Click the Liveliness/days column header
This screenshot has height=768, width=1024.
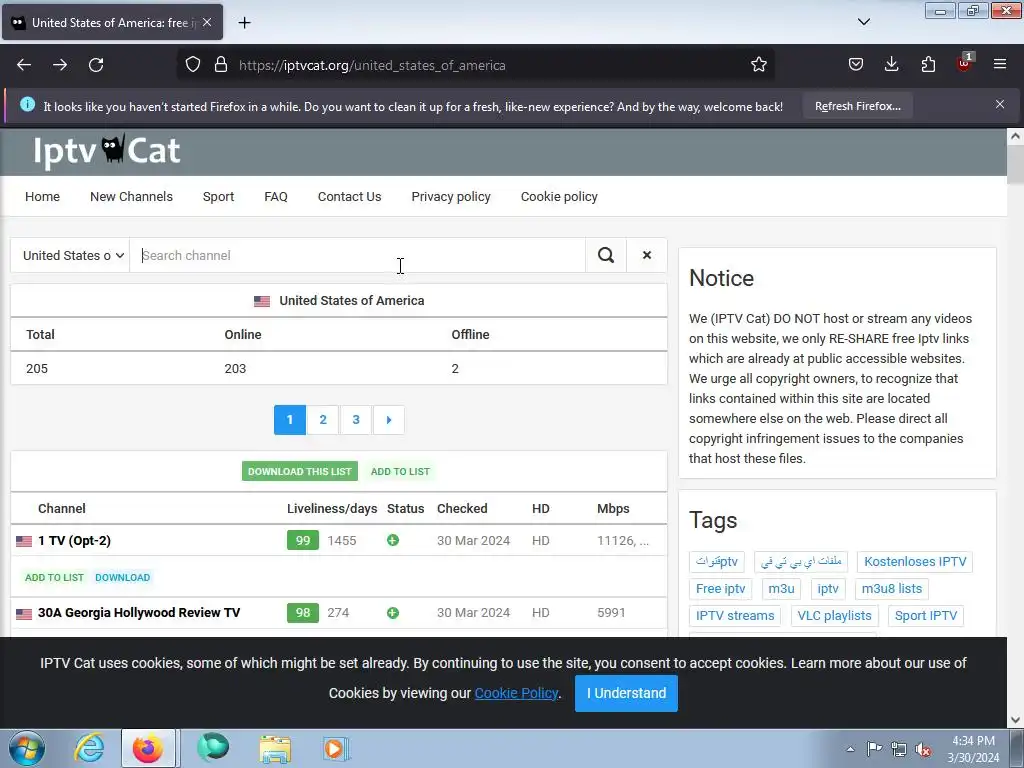(332, 509)
